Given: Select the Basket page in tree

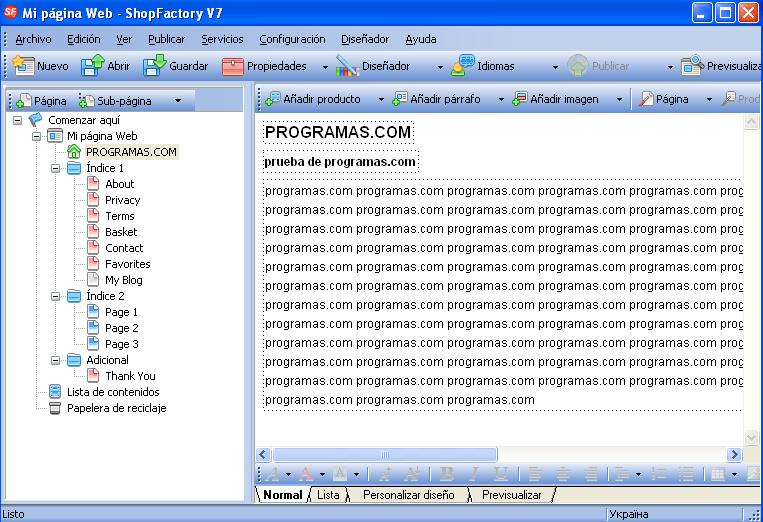Looking at the screenshot, I should point(121,232).
